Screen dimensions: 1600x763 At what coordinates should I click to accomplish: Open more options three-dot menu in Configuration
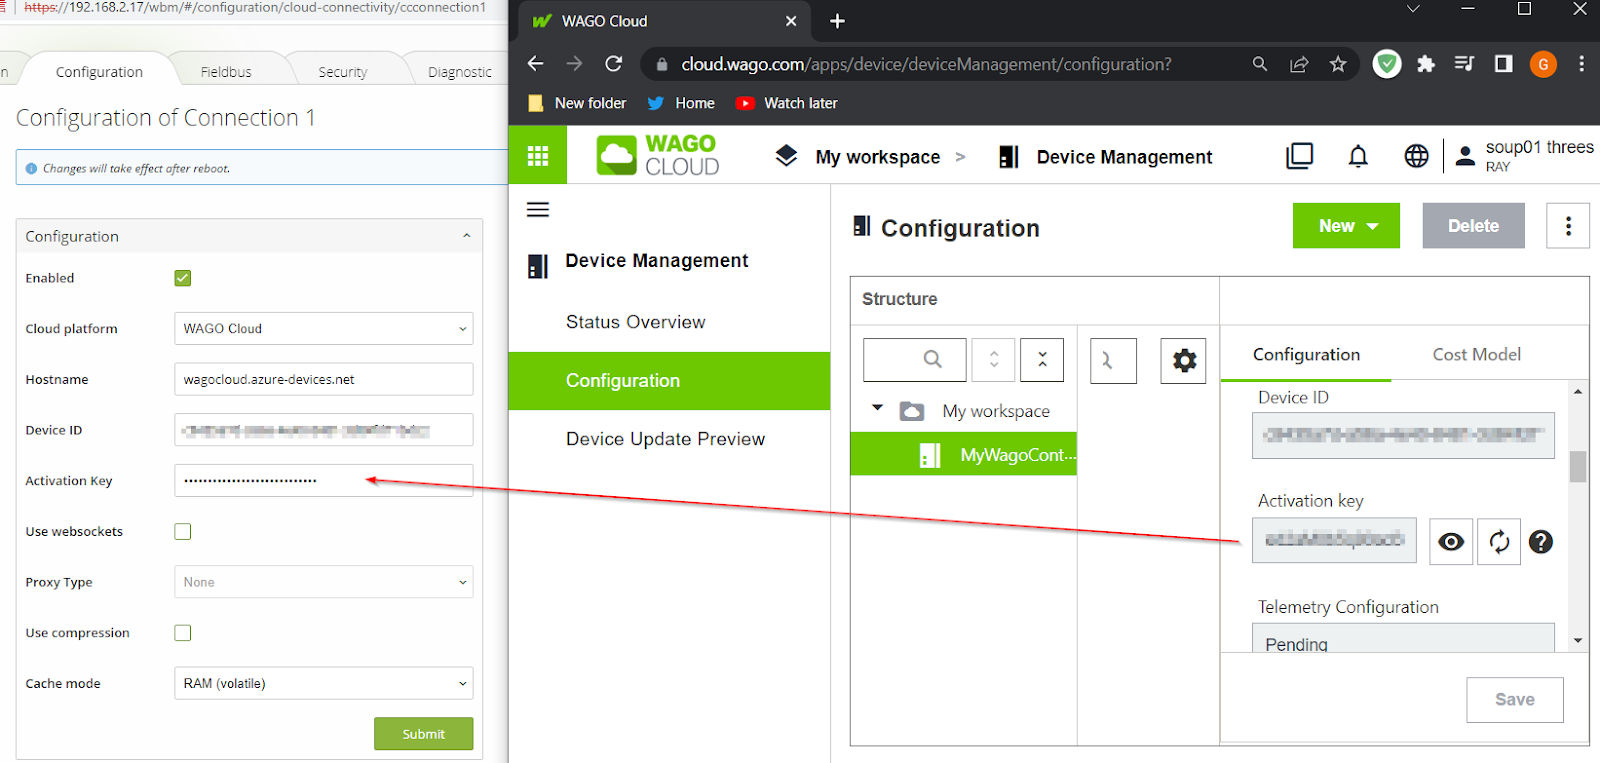click(1568, 226)
